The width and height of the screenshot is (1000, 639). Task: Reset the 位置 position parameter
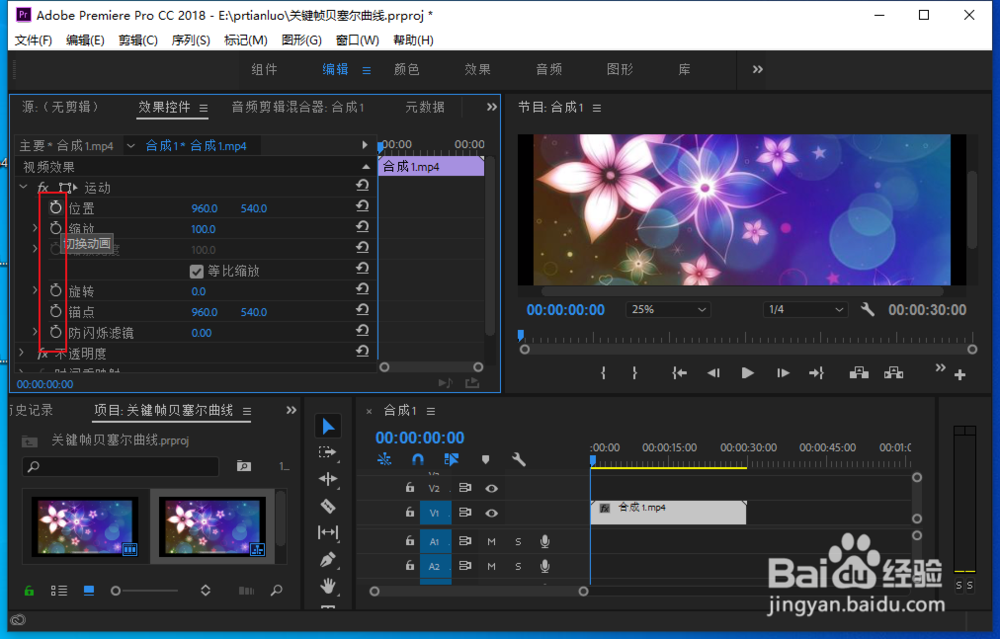click(362, 206)
